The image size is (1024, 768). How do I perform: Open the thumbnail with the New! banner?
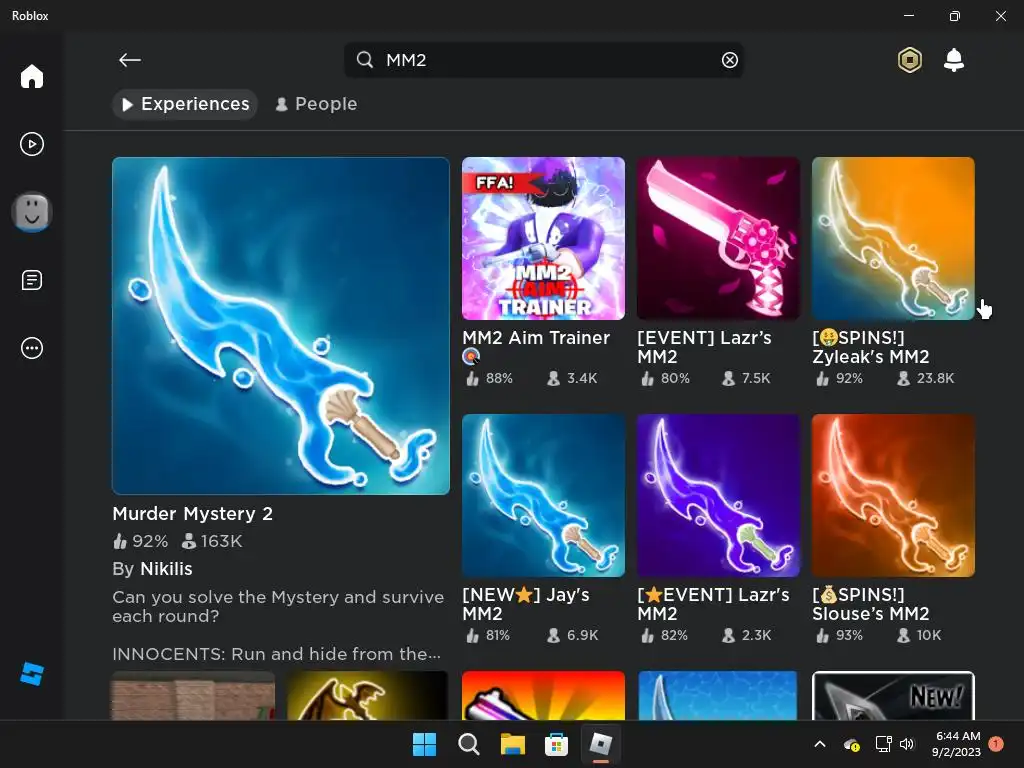click(x=893, y=696)
